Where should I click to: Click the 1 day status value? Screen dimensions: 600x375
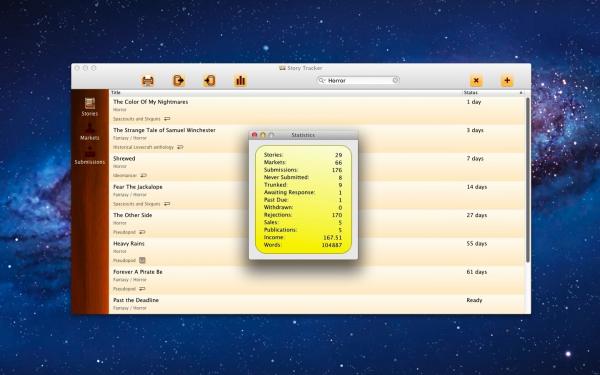[x=474, y=102]
